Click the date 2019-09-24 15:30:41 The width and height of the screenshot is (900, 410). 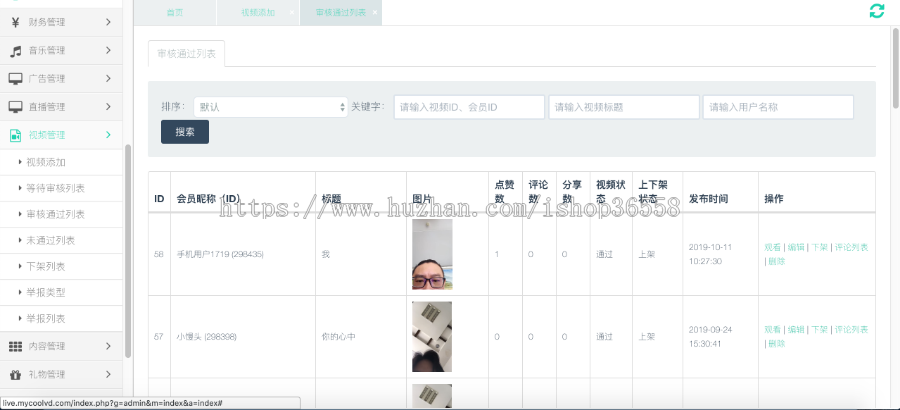click(x=713, y=336)
